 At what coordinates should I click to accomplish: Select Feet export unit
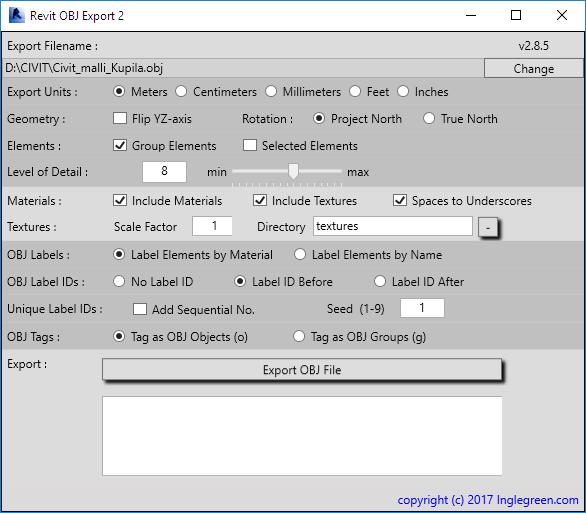click(x=355, y=92)
